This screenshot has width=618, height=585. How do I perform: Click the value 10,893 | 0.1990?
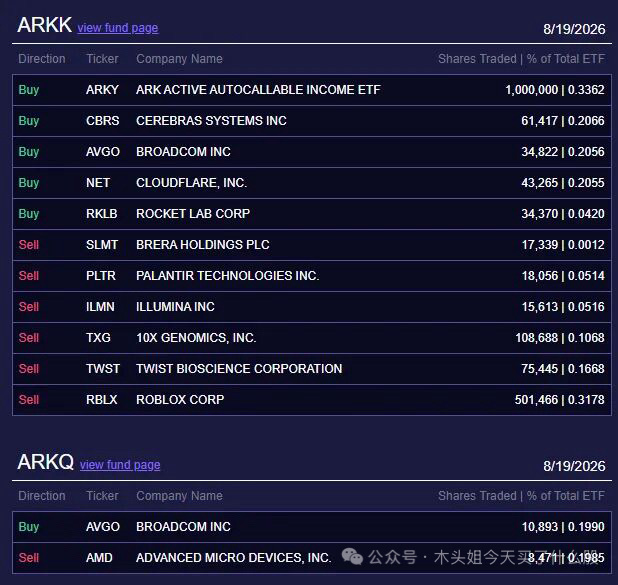coord(563,527)
